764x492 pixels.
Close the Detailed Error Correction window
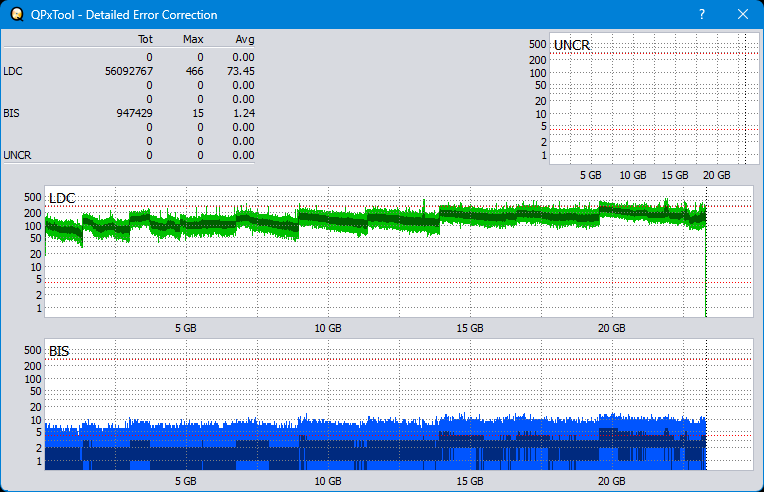coord(742,15)
